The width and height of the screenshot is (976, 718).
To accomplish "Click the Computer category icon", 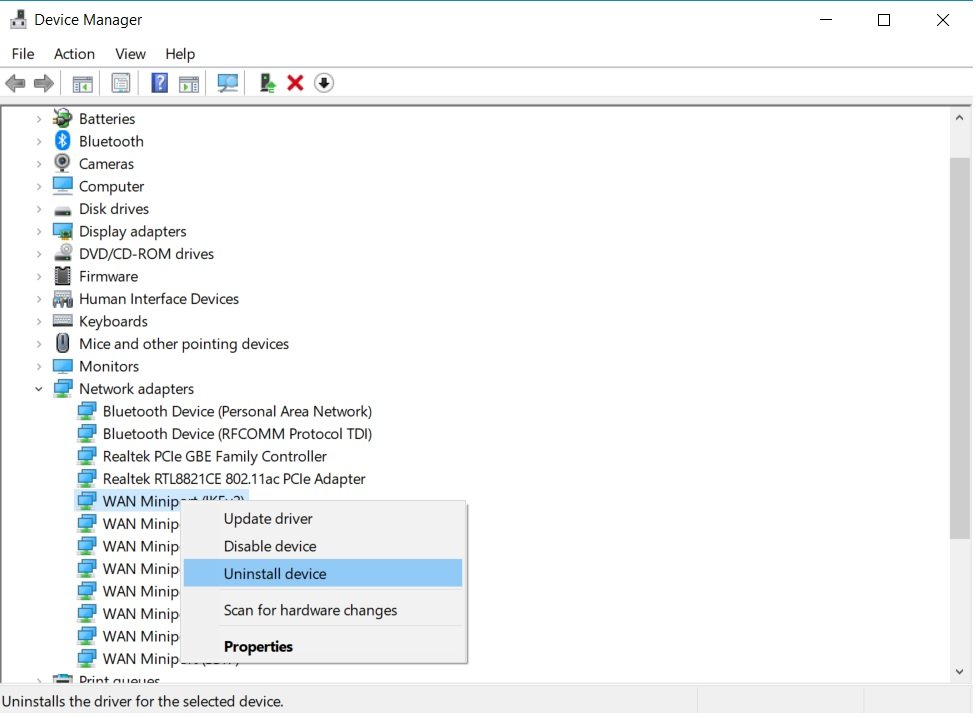I will [62, 185].
